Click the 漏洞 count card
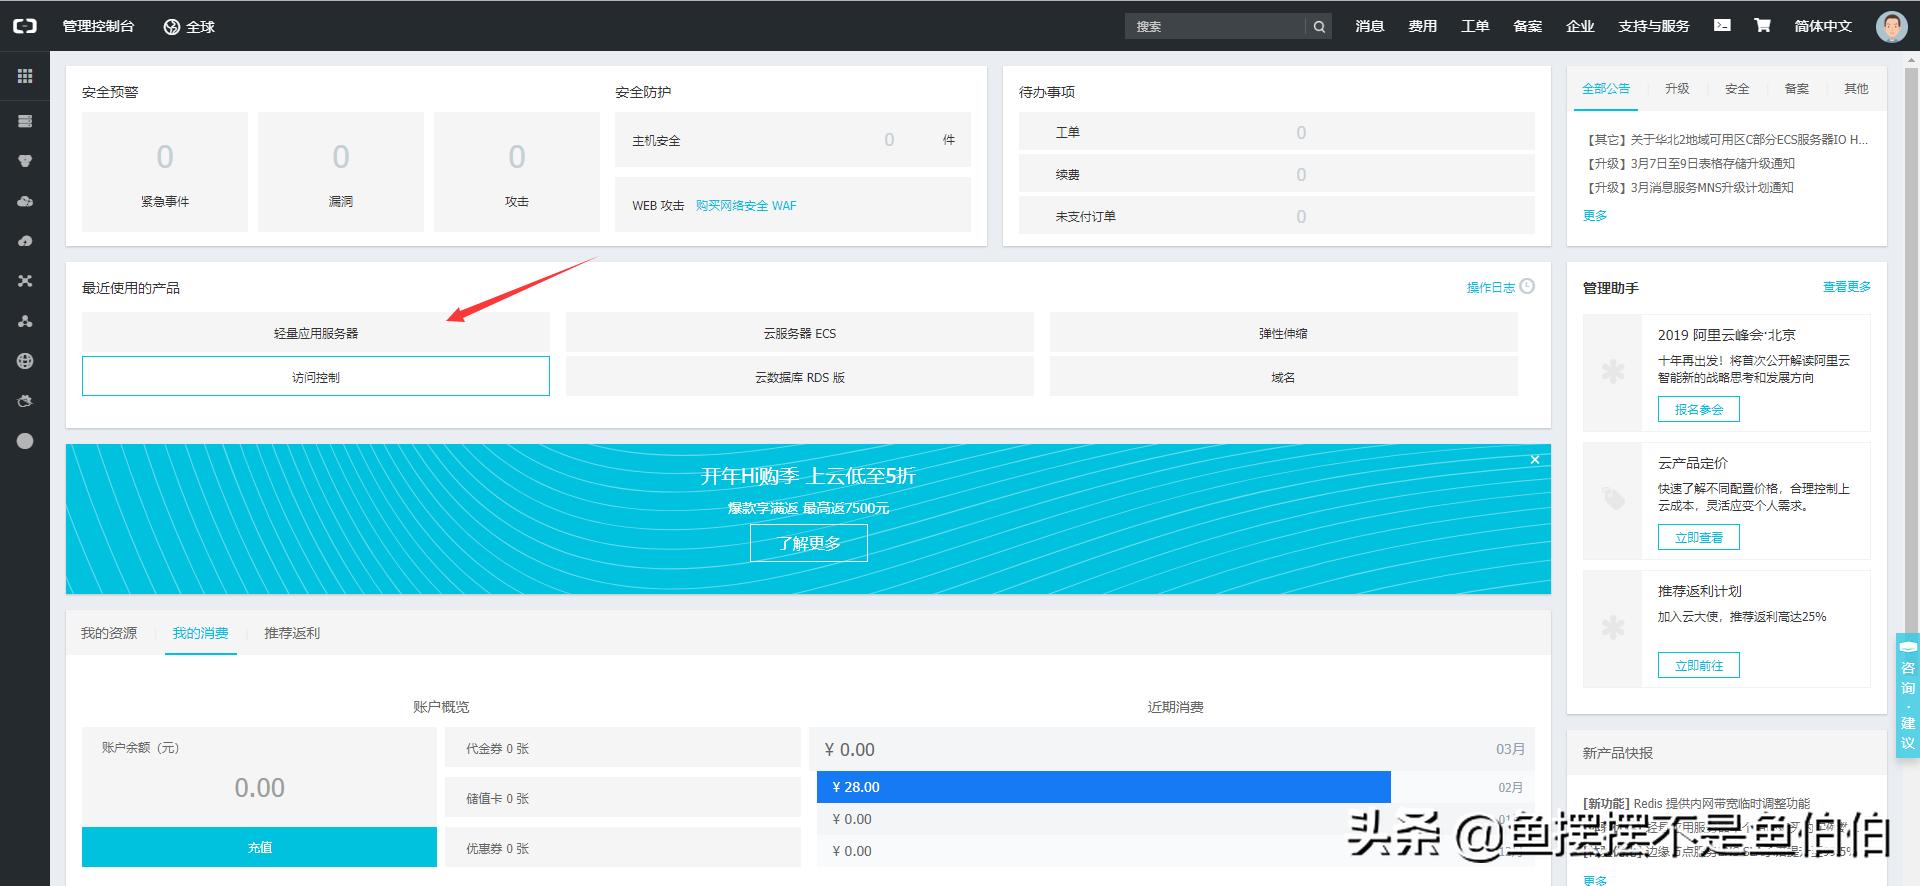Image resolution: width=1920 pixels, height=886 pixels. [x=341, y=172]
